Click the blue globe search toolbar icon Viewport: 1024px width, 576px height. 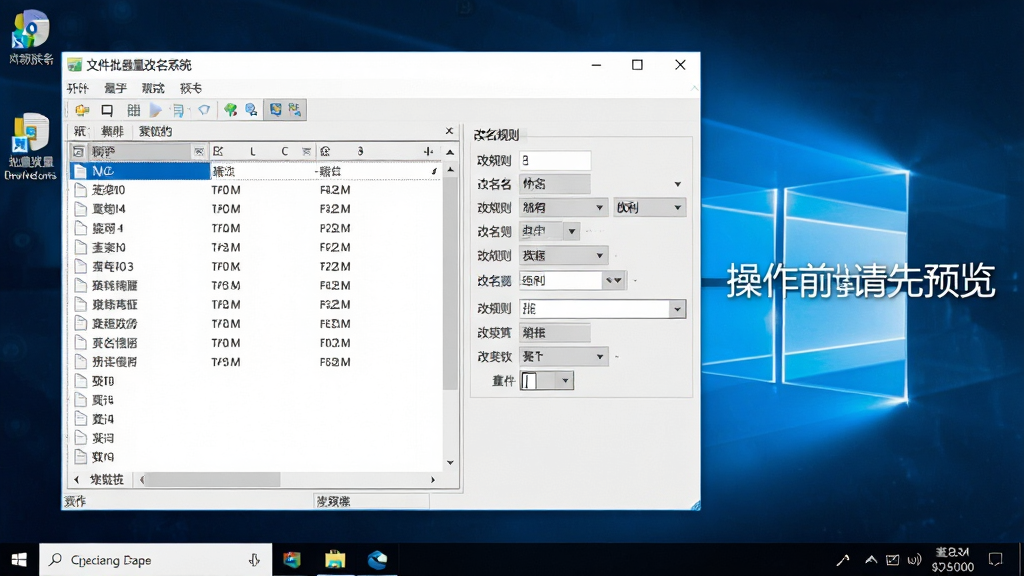pyautogui.click(x=251, y=110)
